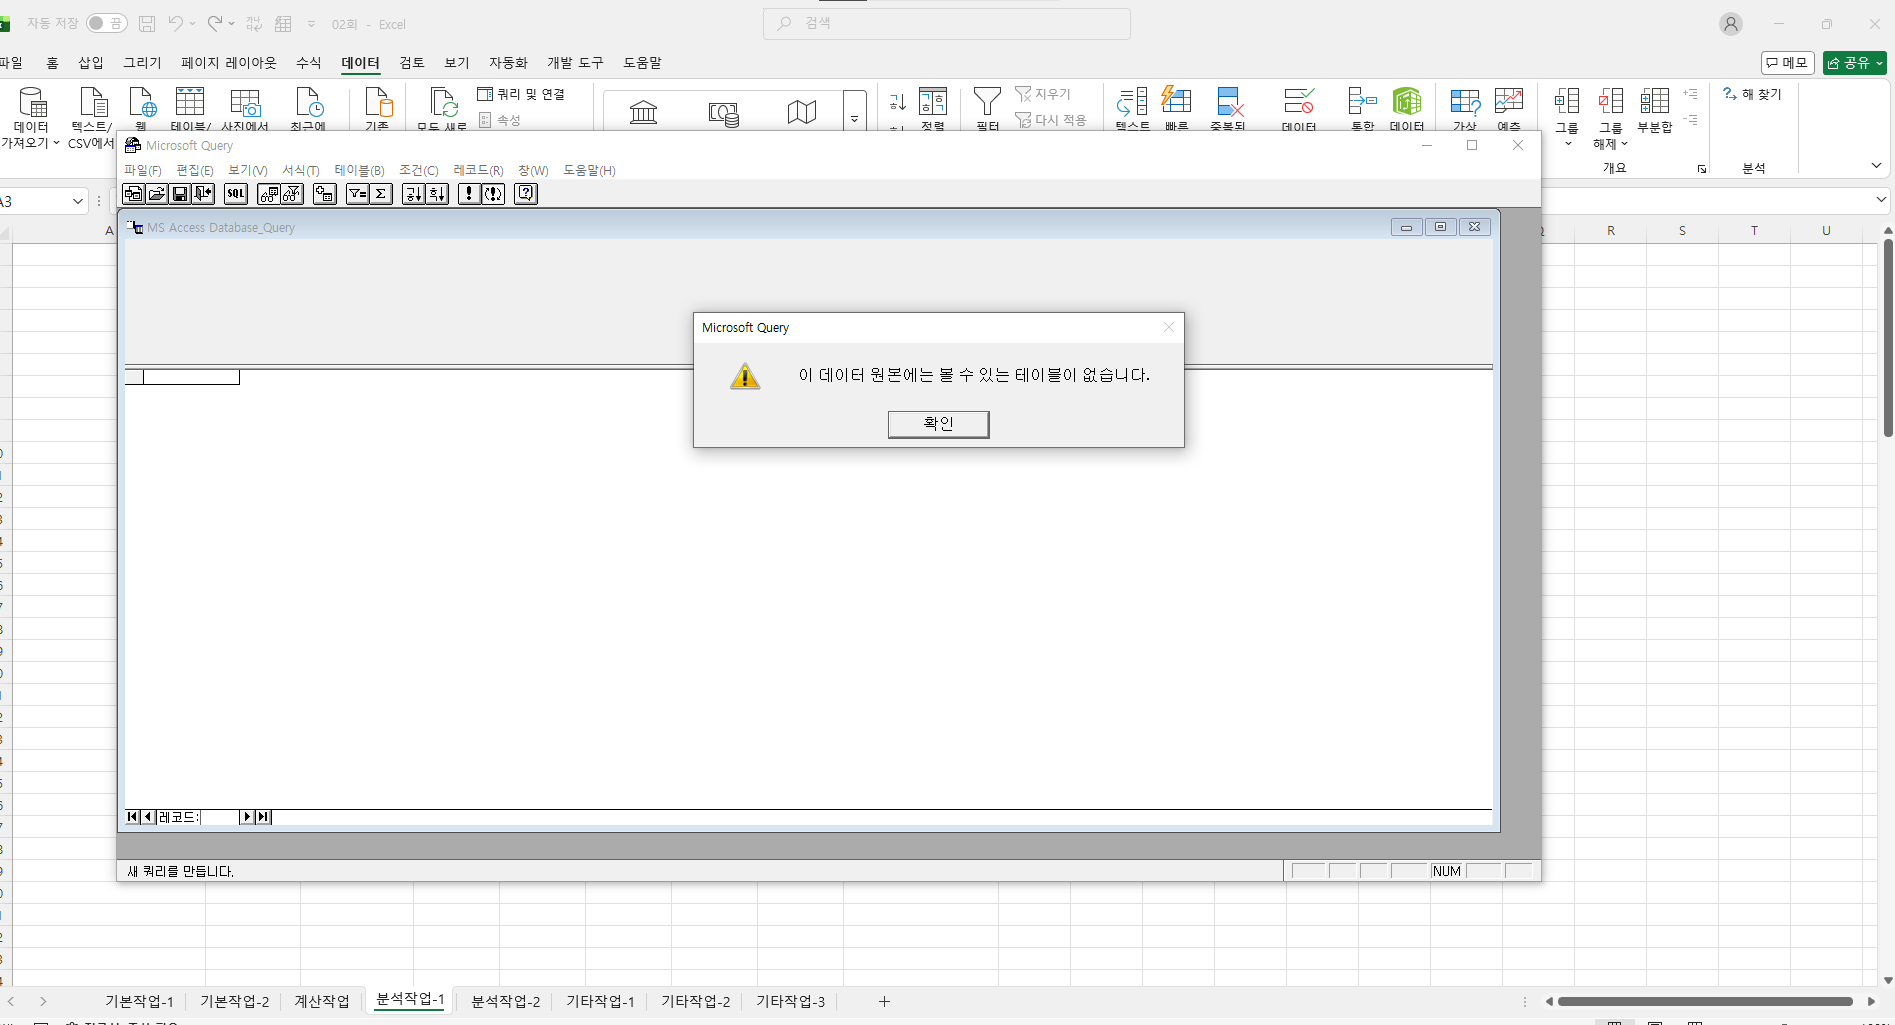Image resolution: width=1895 pixels, height=1025 pixels.
Task: Click the Help question mark toolbar icon
Action: [526, 194]
